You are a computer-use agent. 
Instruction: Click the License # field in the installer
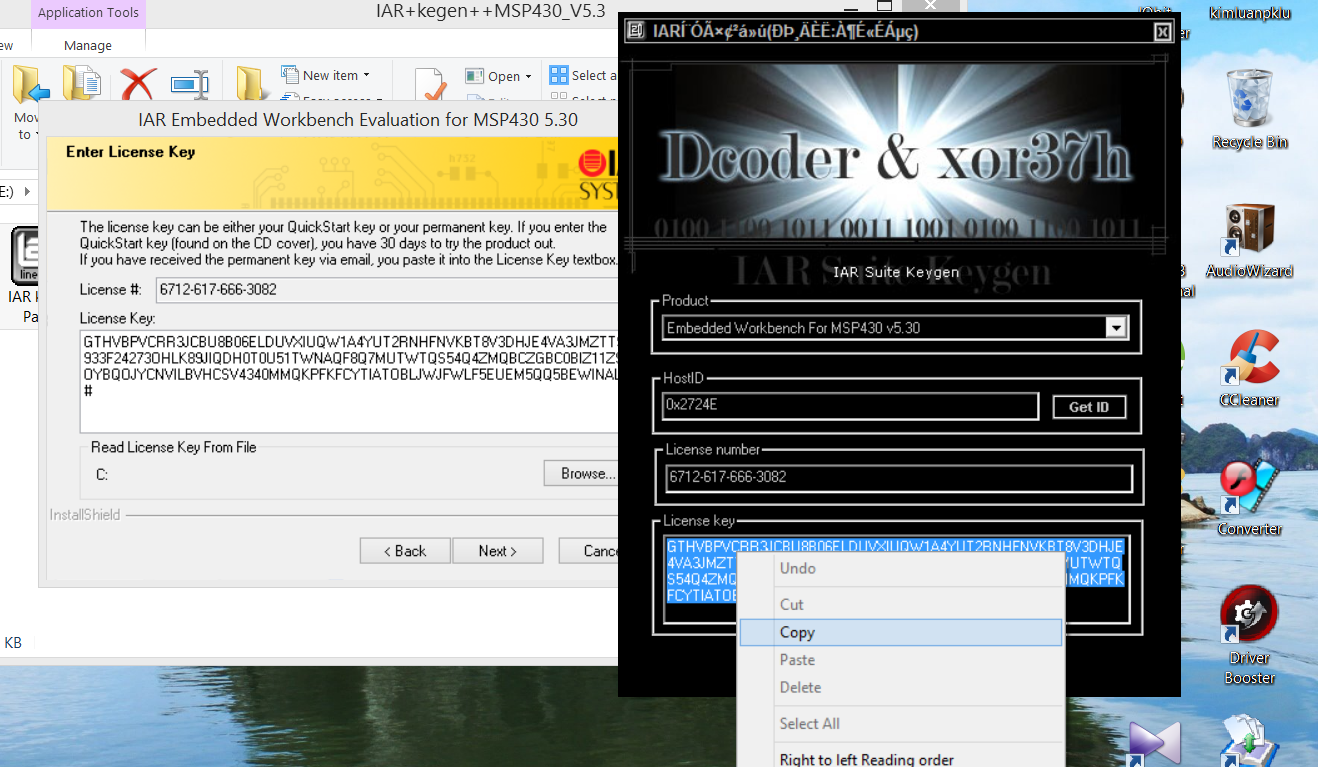388,290
